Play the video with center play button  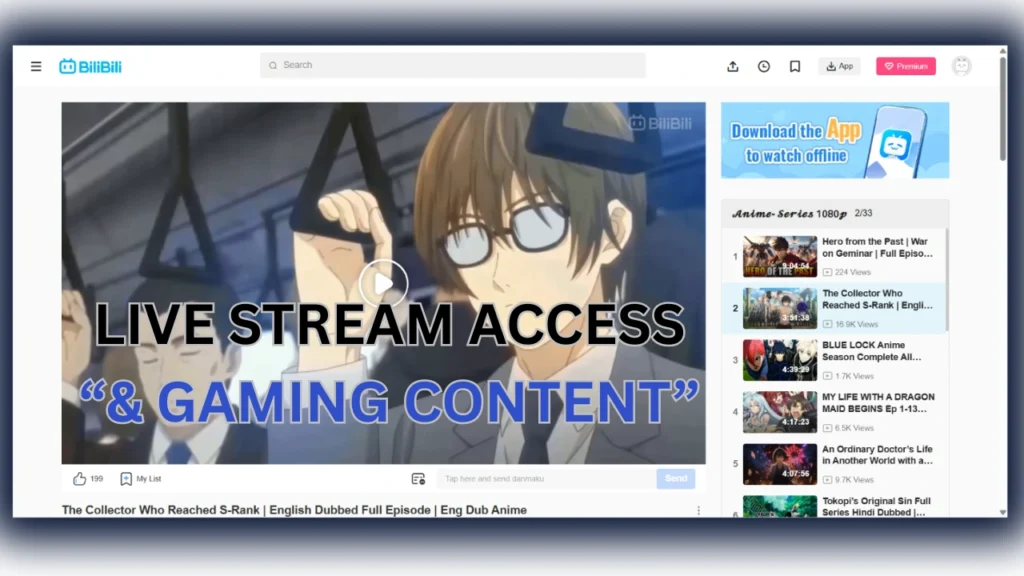(x=384, y=283)
